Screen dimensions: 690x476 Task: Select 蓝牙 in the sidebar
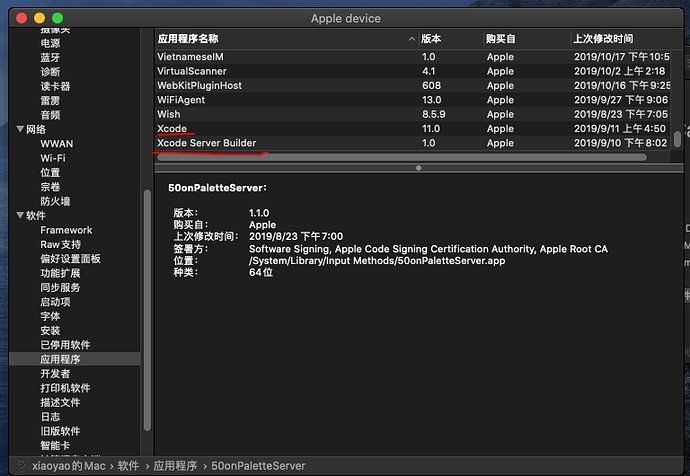50,58
